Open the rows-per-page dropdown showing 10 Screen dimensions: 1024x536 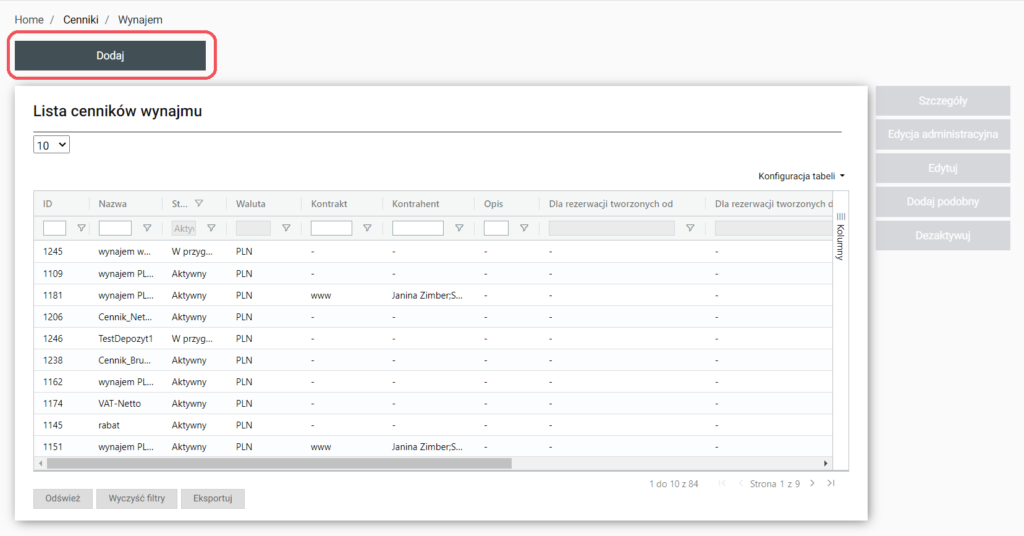tap(51, 145)
